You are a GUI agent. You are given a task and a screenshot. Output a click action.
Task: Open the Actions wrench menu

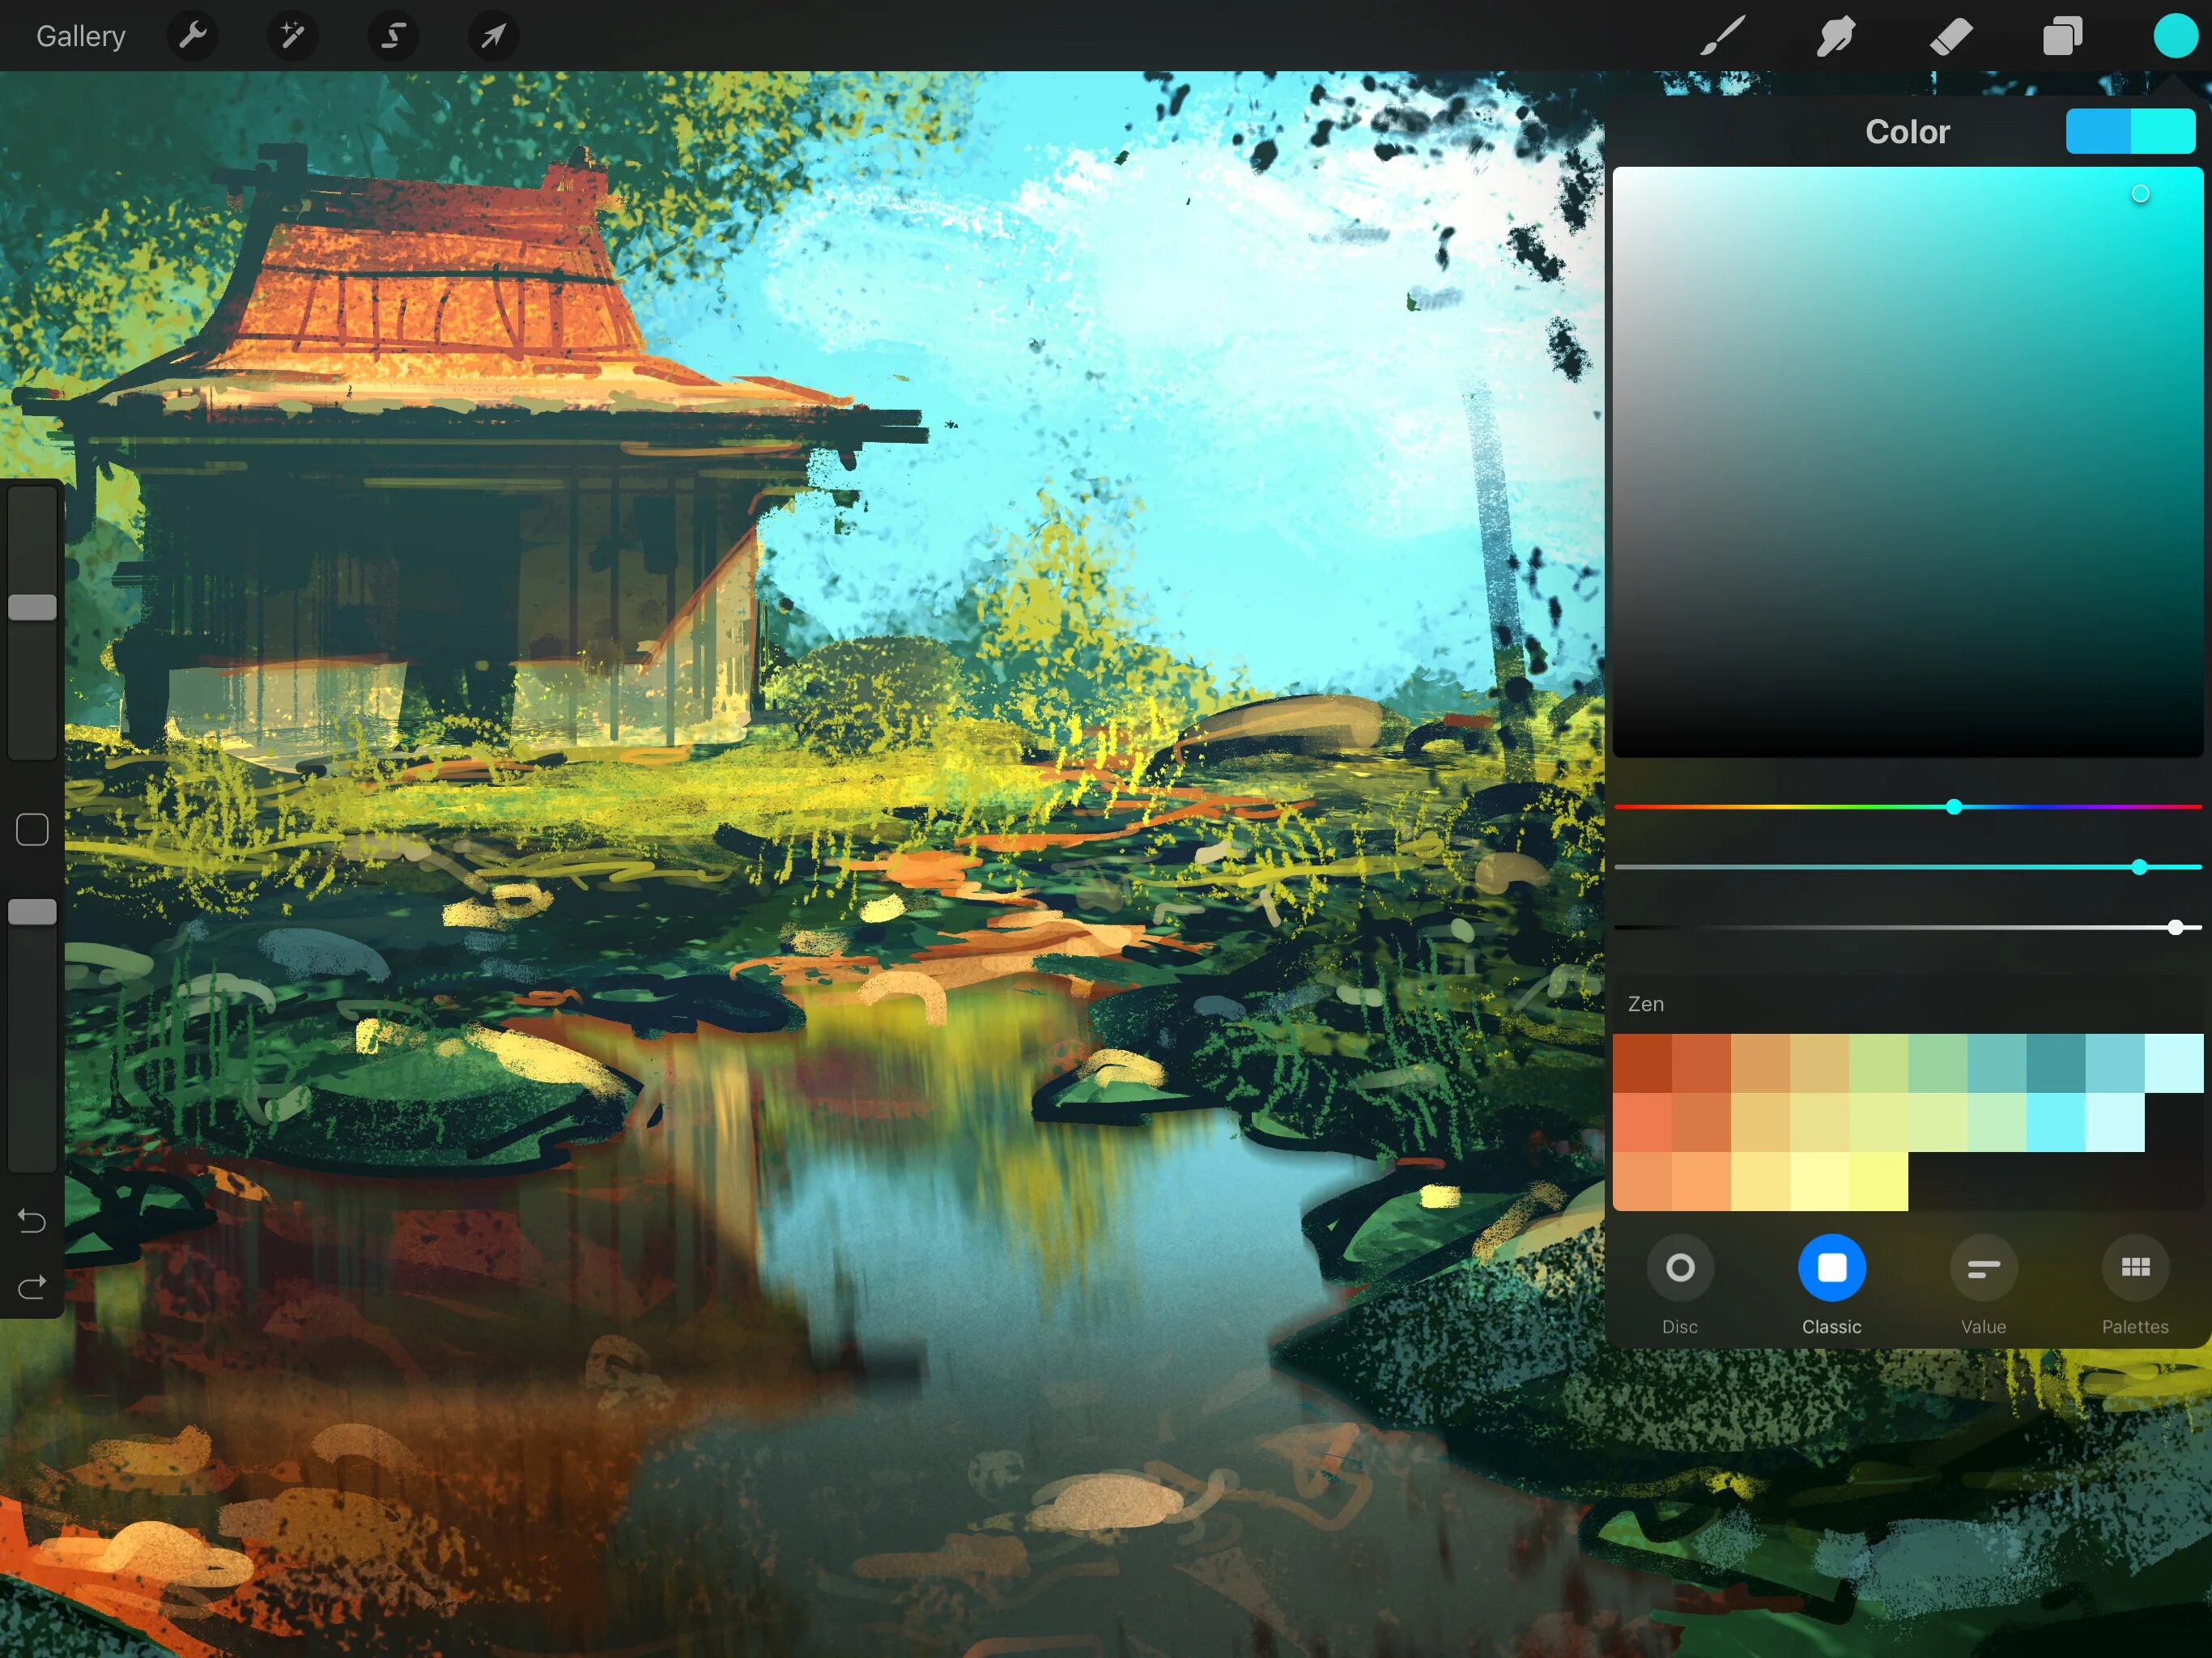pyautogui.click(x=192, y=37)
